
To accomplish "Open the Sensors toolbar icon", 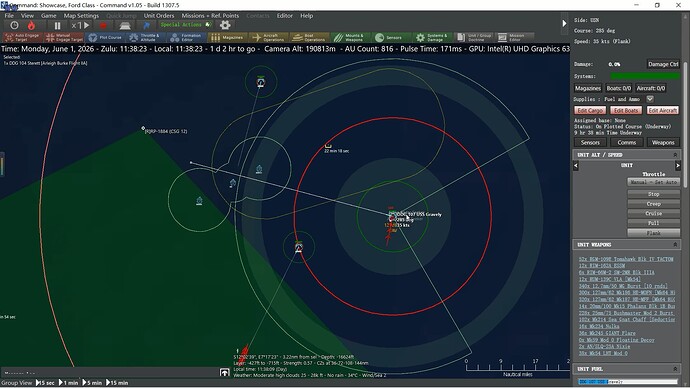I will click(391, 38).
